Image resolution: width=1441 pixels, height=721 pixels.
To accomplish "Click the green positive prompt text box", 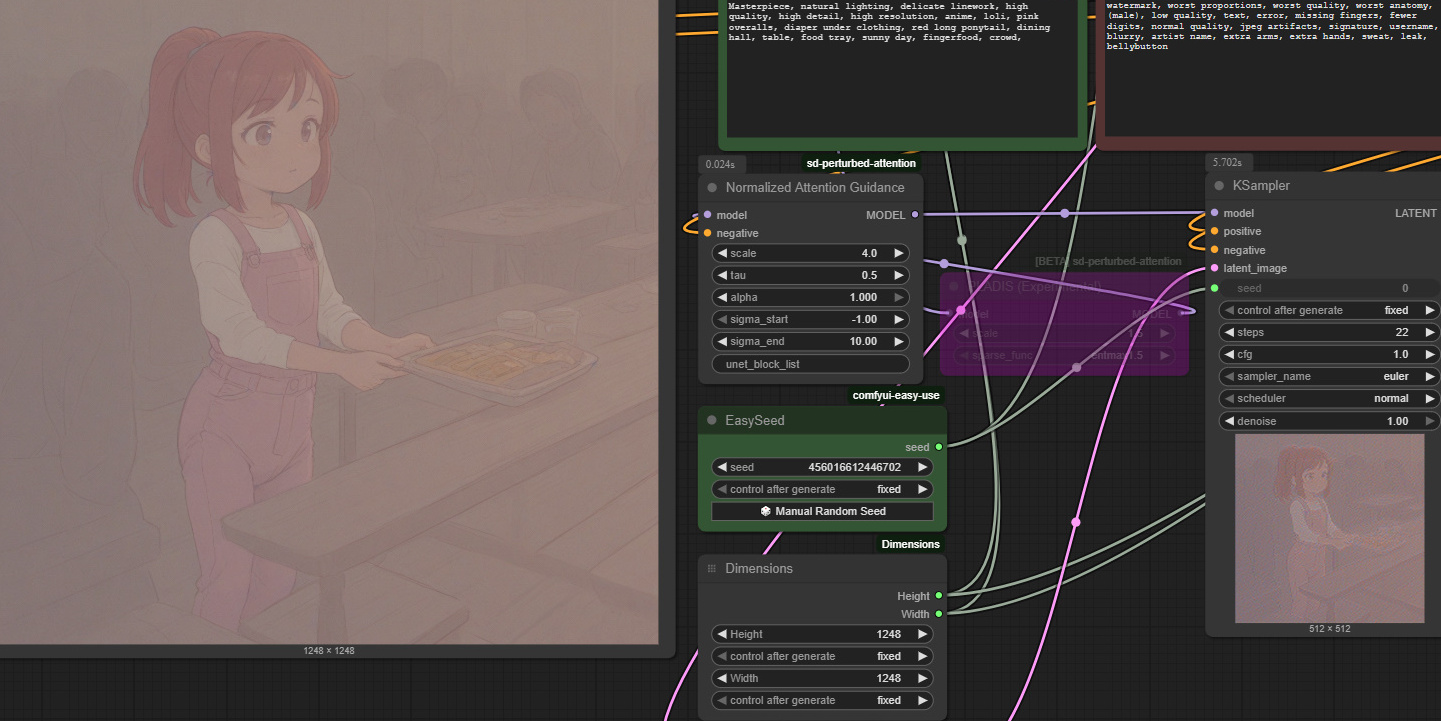I will pos(902,68).
